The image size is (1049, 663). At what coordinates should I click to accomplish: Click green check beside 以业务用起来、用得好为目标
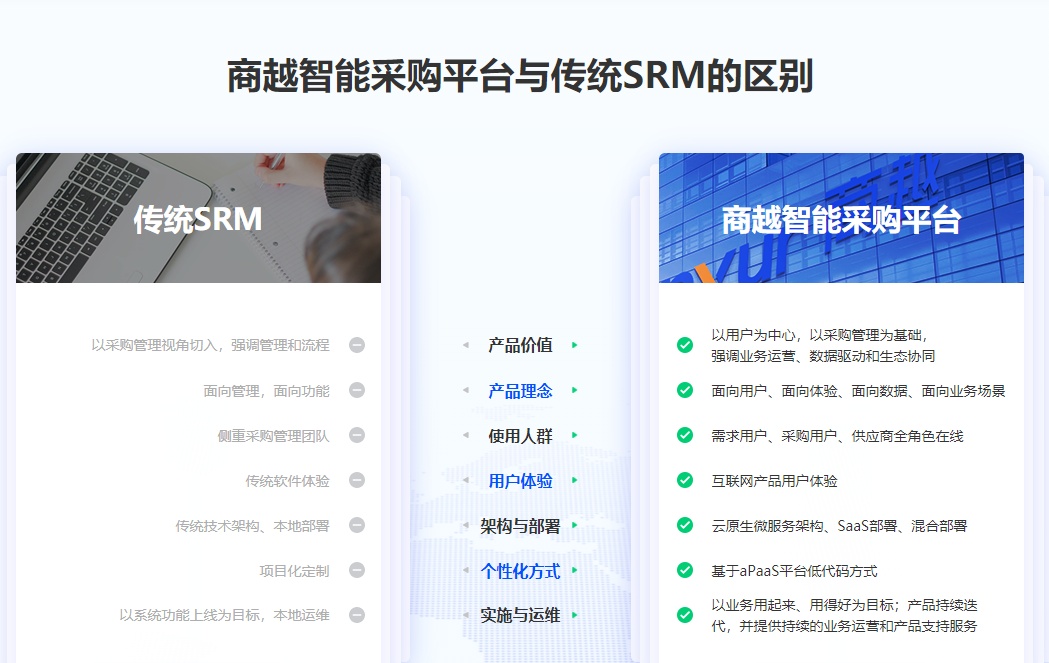(x=685, y=615)
